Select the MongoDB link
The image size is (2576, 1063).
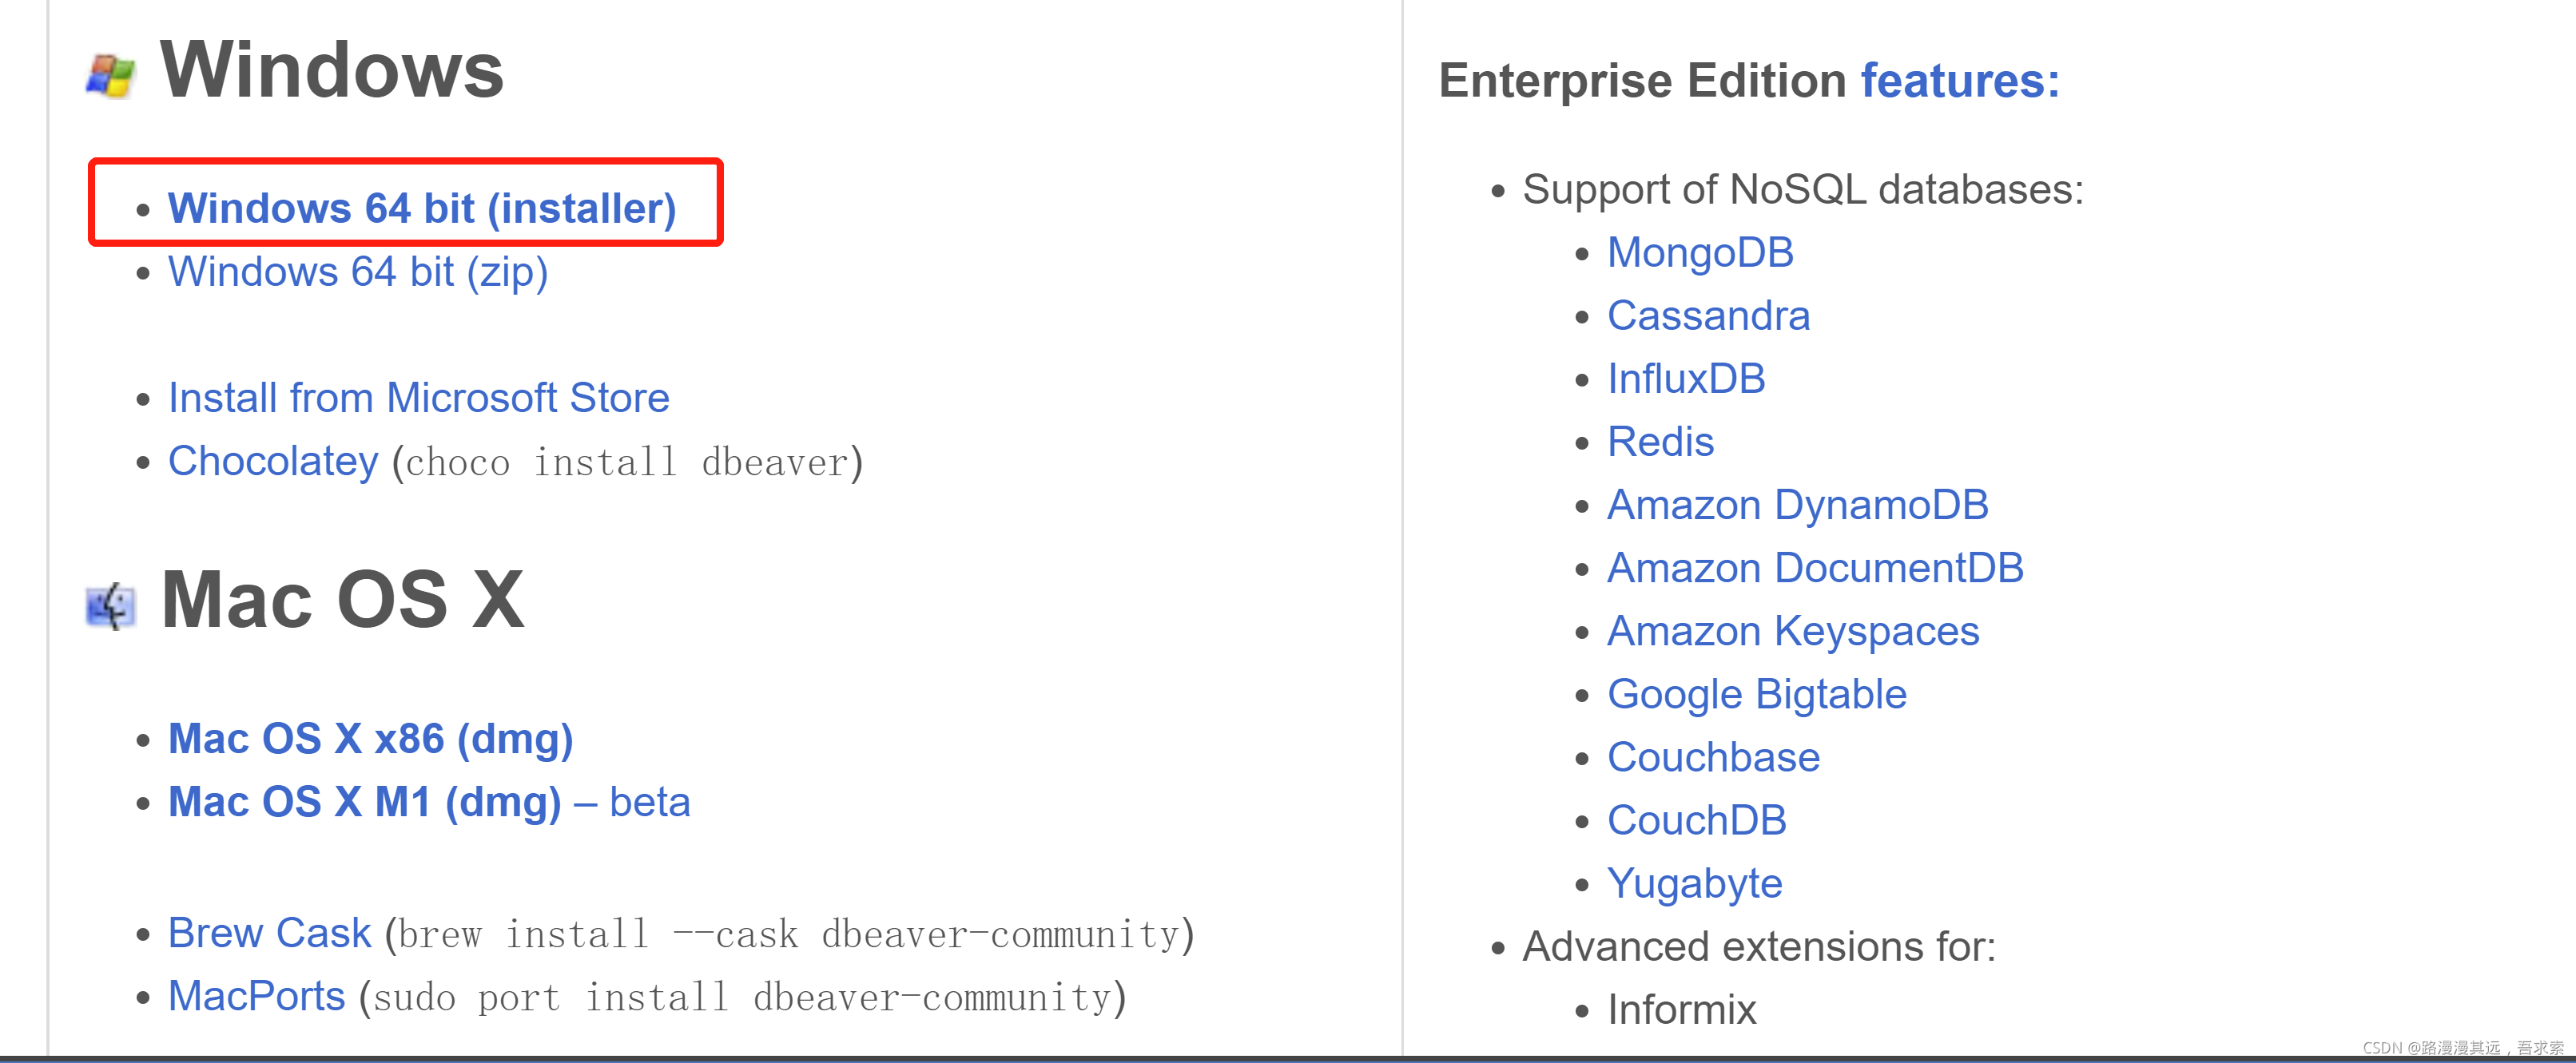pos(1700,252)
